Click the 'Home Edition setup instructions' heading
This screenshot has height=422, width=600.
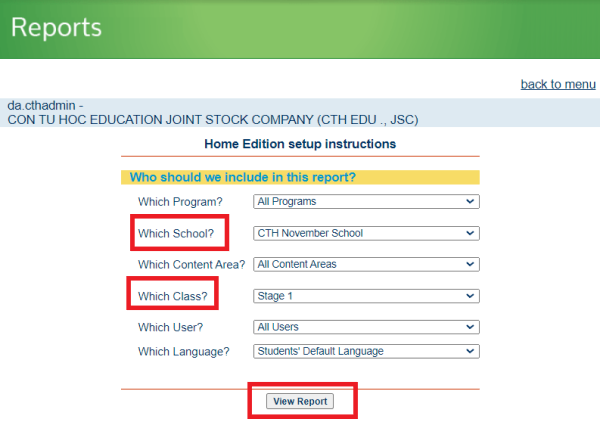[300, 144]
